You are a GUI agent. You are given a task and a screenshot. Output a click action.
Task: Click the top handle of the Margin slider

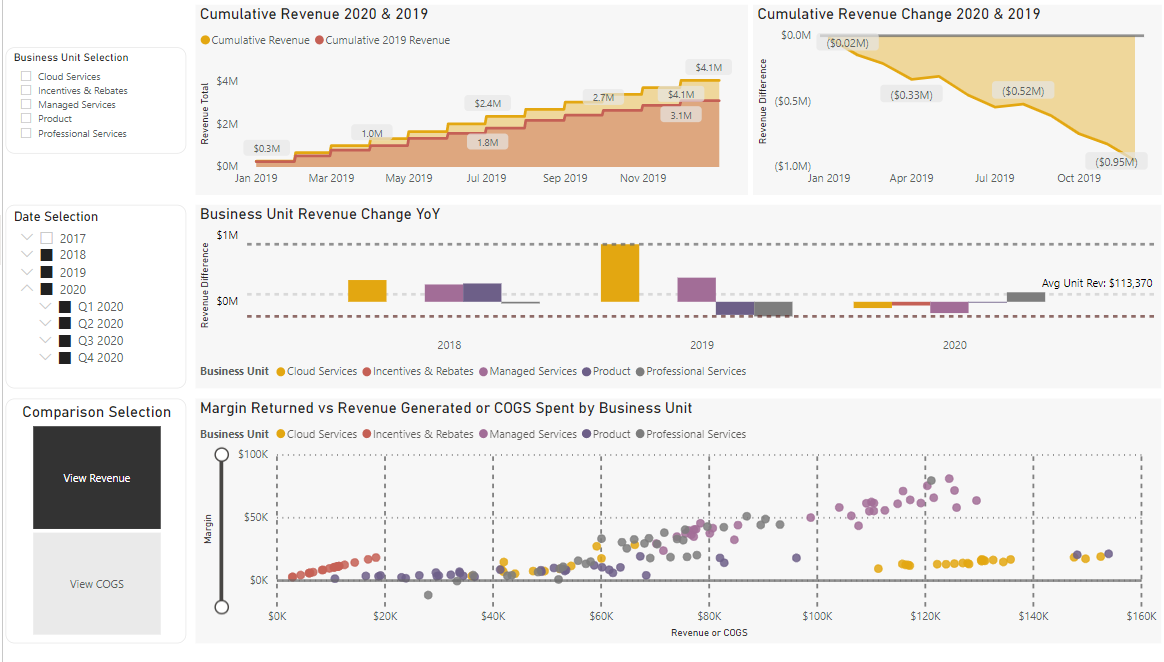pyautogui.click(x=222, y=455)
